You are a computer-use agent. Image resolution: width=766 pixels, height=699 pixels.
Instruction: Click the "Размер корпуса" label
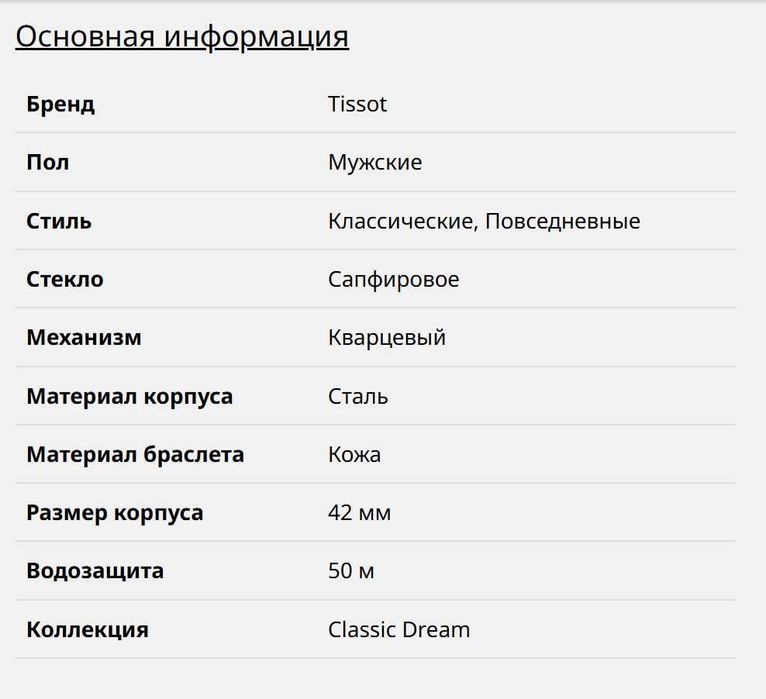point(115,513)
